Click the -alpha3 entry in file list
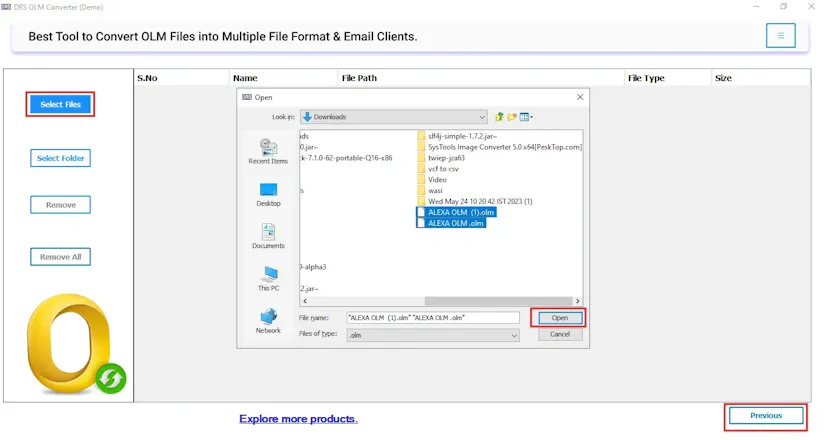The width and height of the screenshot is (826, 440). pos(313,267)
